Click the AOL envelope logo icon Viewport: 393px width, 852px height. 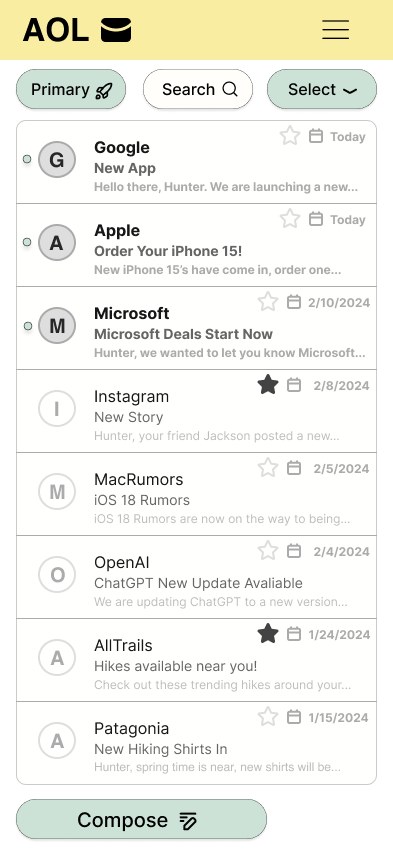[x=116, y=30]
